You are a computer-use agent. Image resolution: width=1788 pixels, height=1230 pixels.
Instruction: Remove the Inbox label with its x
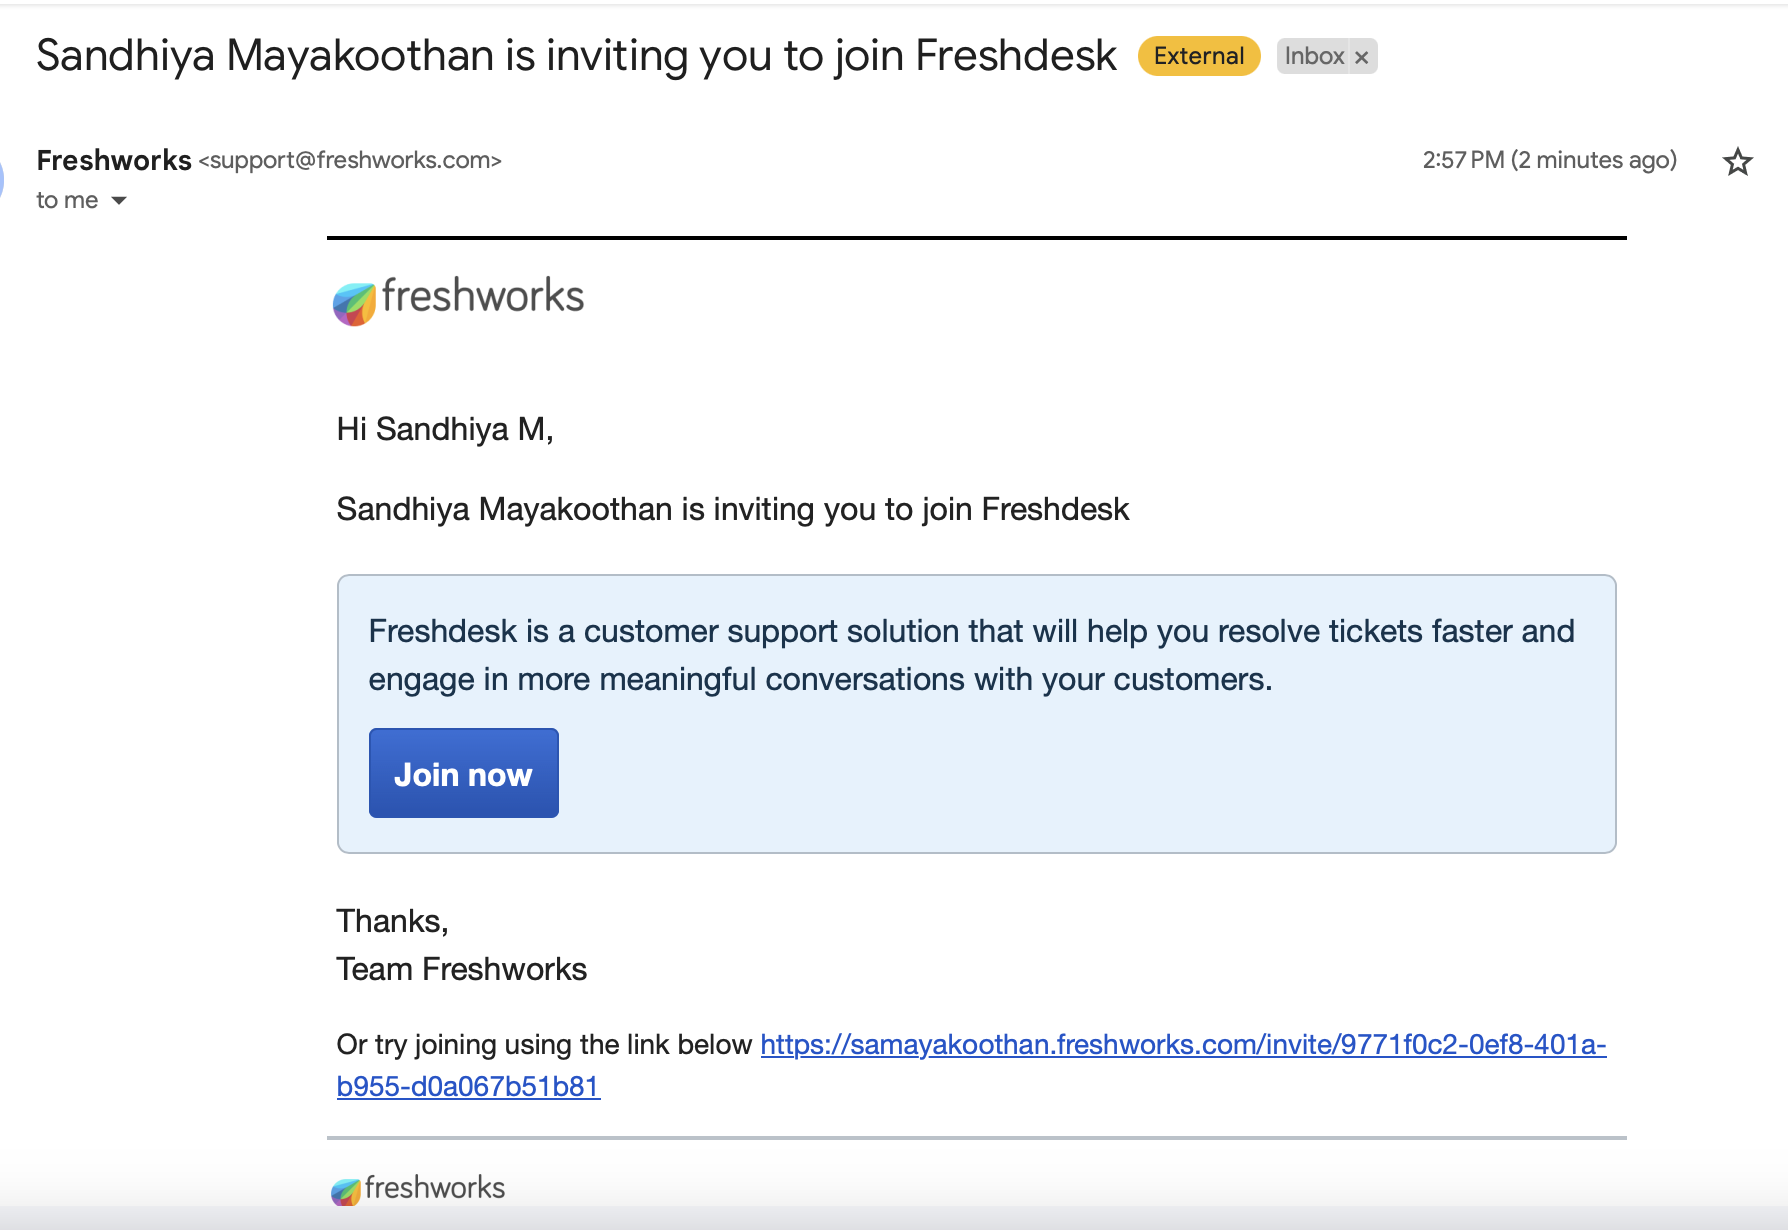click(1361, 57)
